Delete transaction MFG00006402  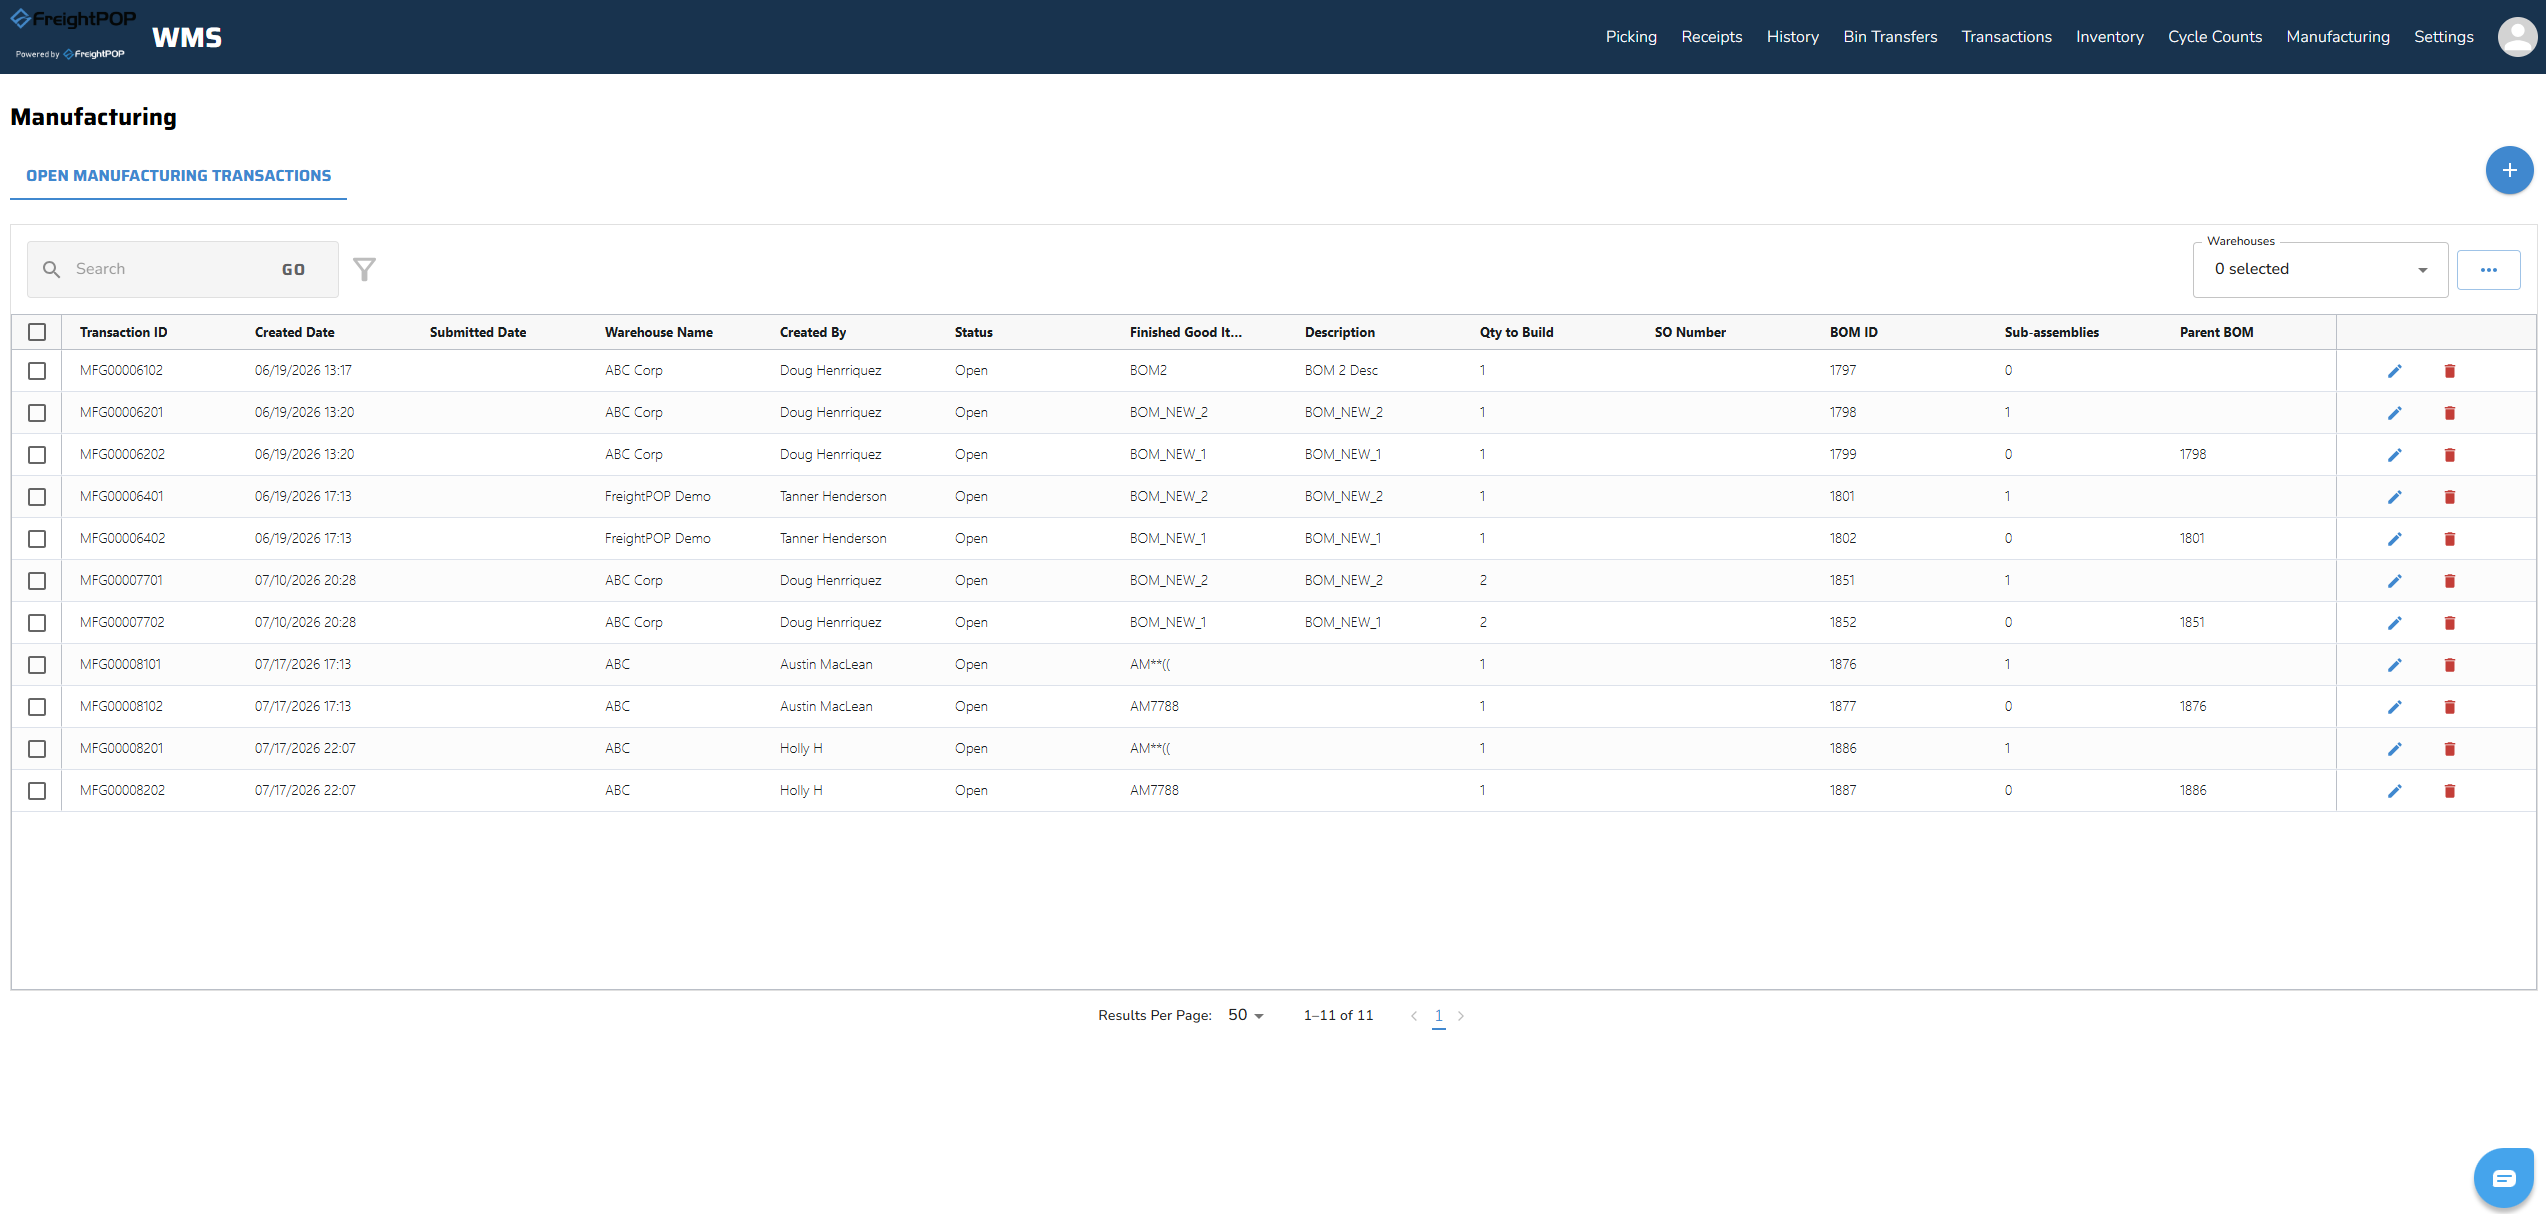(2450, 539)
